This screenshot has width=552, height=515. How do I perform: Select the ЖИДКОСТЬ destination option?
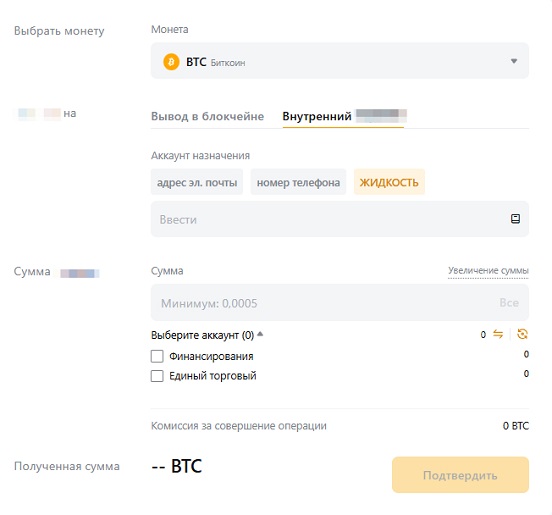[389, 182]
